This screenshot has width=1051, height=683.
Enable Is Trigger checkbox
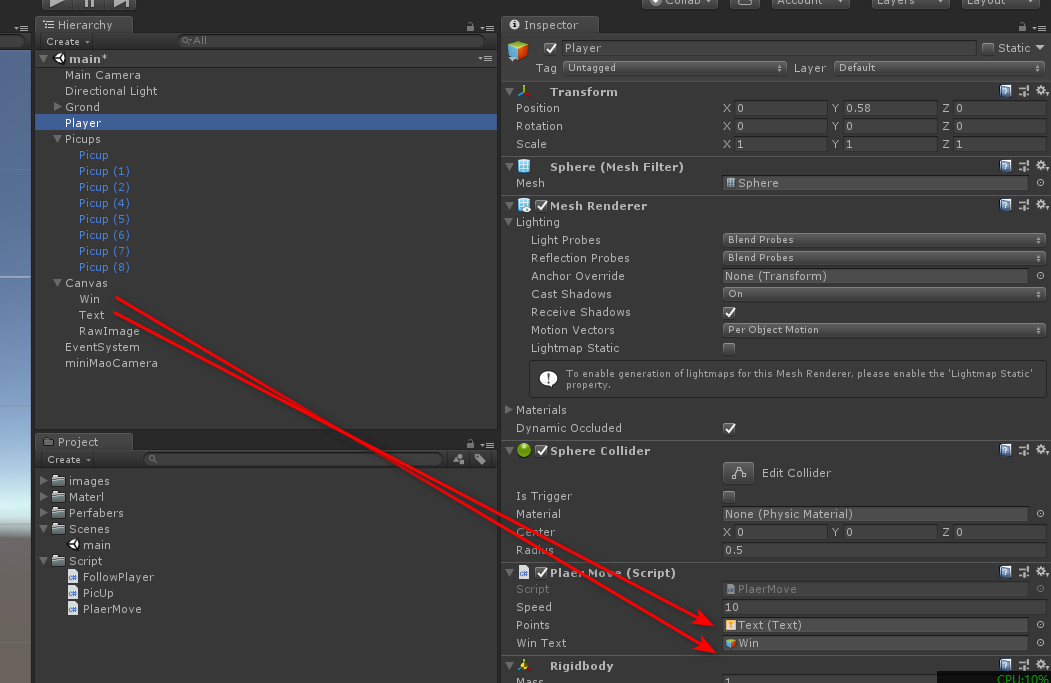[729, 496]
